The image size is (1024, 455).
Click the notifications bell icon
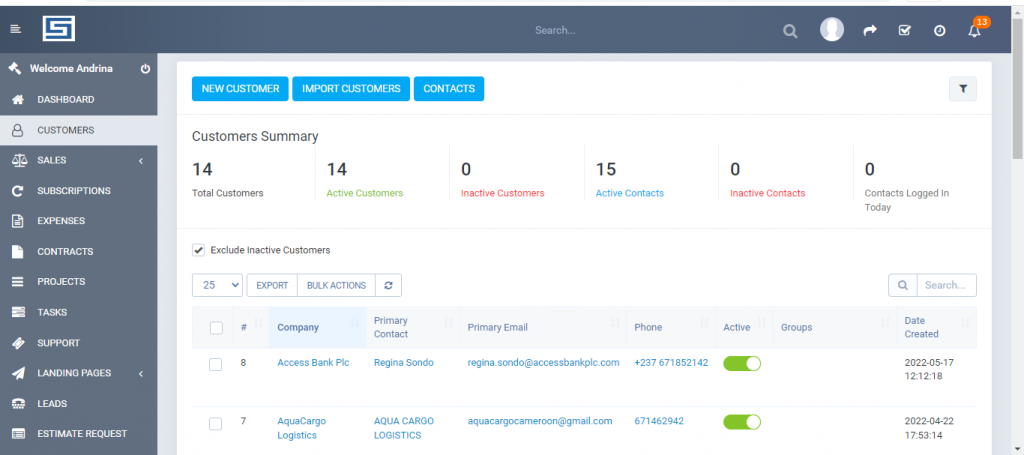click(x=974, y=31)
